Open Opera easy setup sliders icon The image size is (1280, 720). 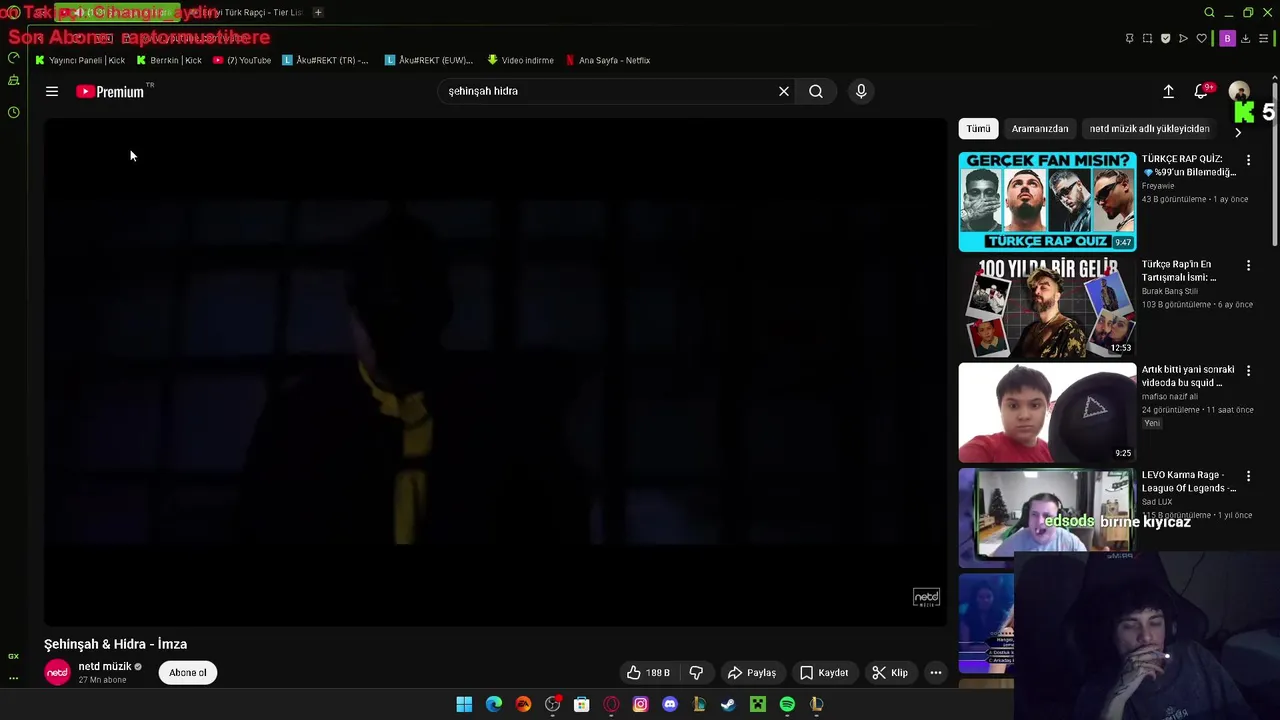1264,38
